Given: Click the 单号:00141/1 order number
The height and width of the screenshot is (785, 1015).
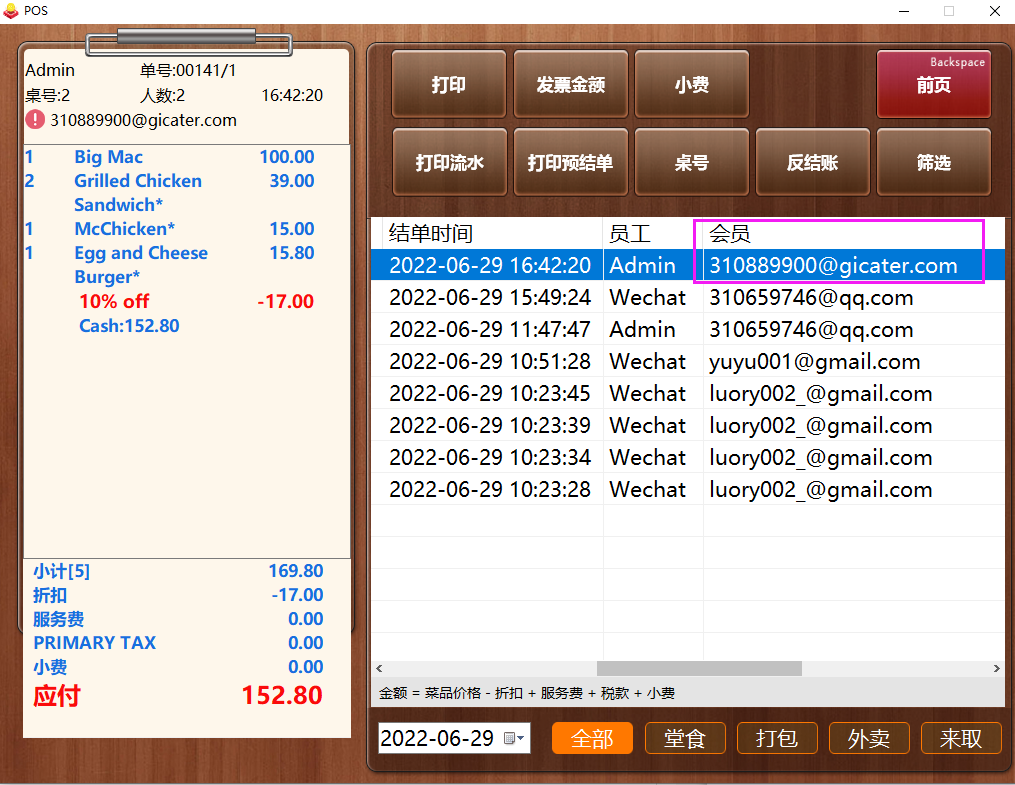Looking at the screenshot, I should point(188,70).
